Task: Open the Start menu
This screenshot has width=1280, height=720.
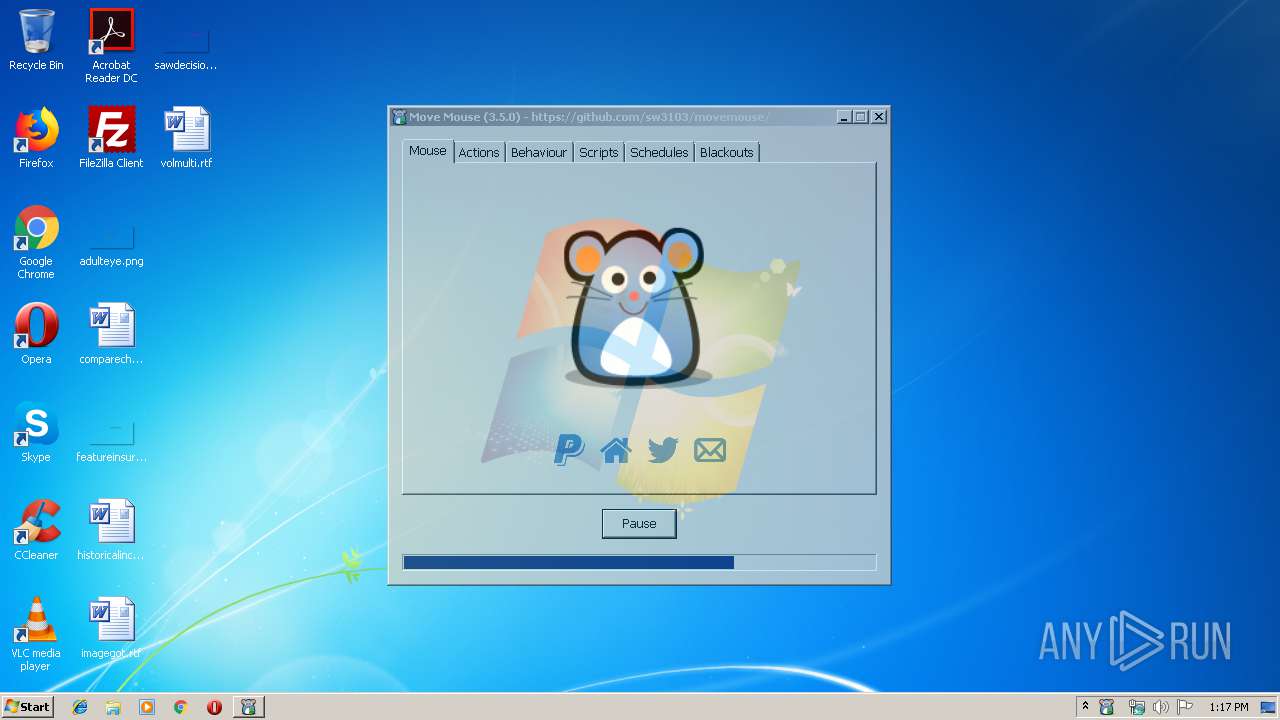Action: tap(27, 706)
